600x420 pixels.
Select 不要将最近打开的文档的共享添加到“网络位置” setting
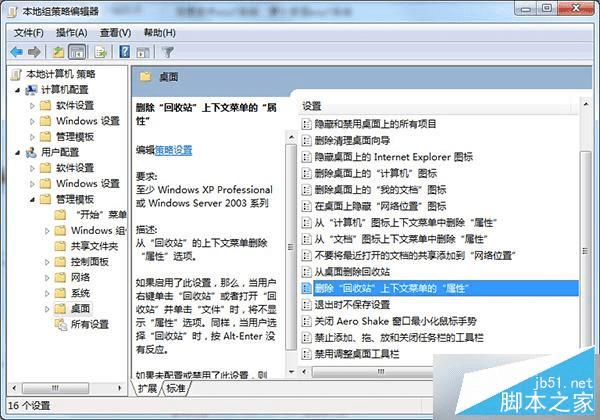click(x=415, y=256)
